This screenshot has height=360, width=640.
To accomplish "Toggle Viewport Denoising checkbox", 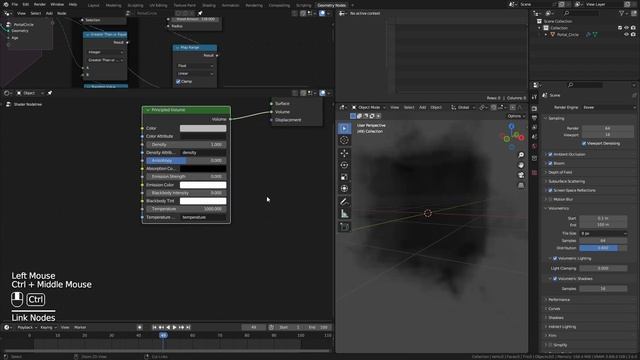I will pyautogui.click(x=584, y=144).
